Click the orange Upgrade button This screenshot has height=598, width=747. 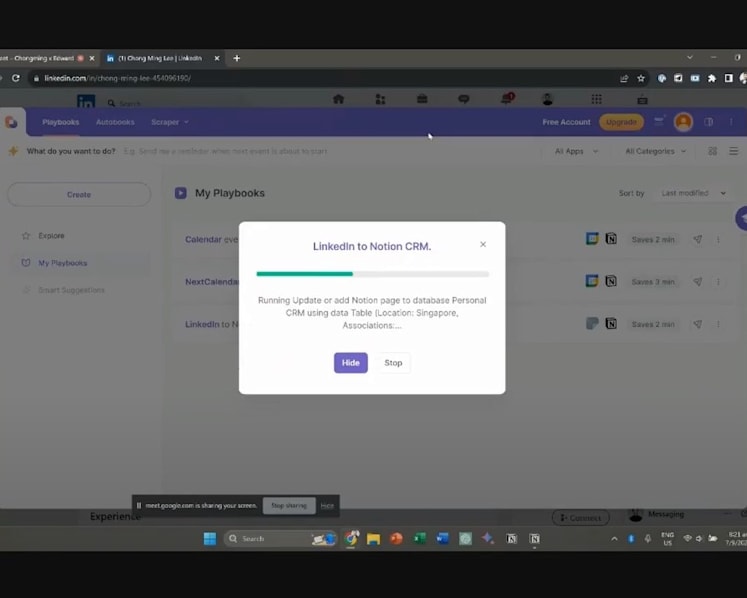coord(621,122)
